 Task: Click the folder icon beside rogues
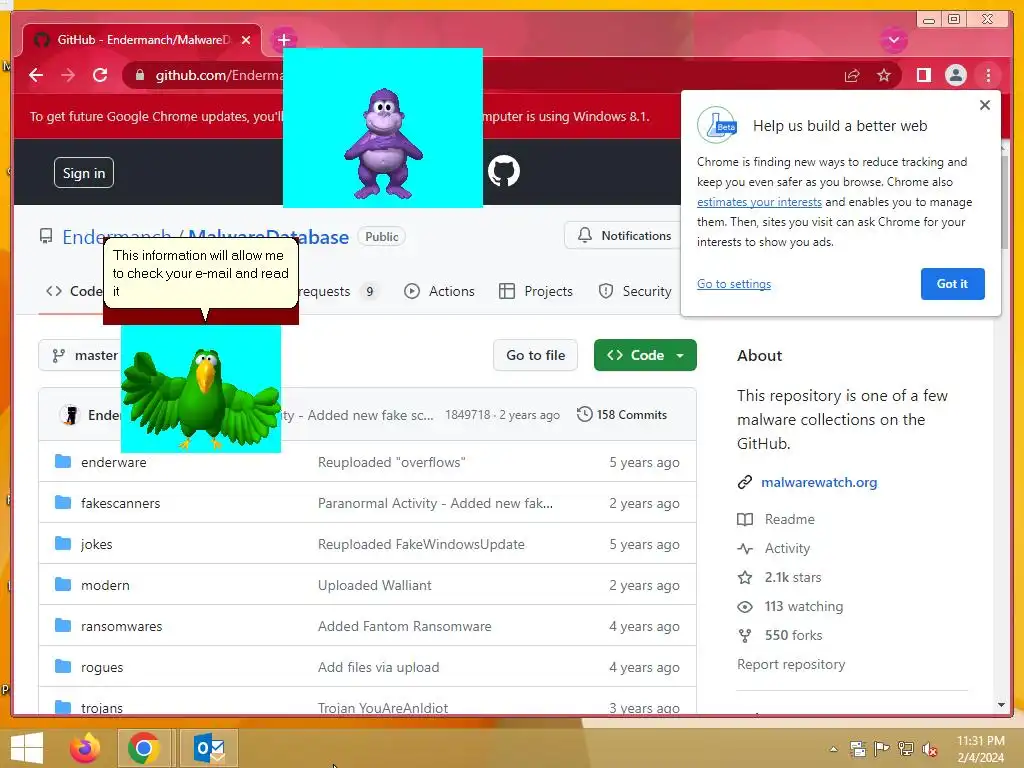pos(63,666)
